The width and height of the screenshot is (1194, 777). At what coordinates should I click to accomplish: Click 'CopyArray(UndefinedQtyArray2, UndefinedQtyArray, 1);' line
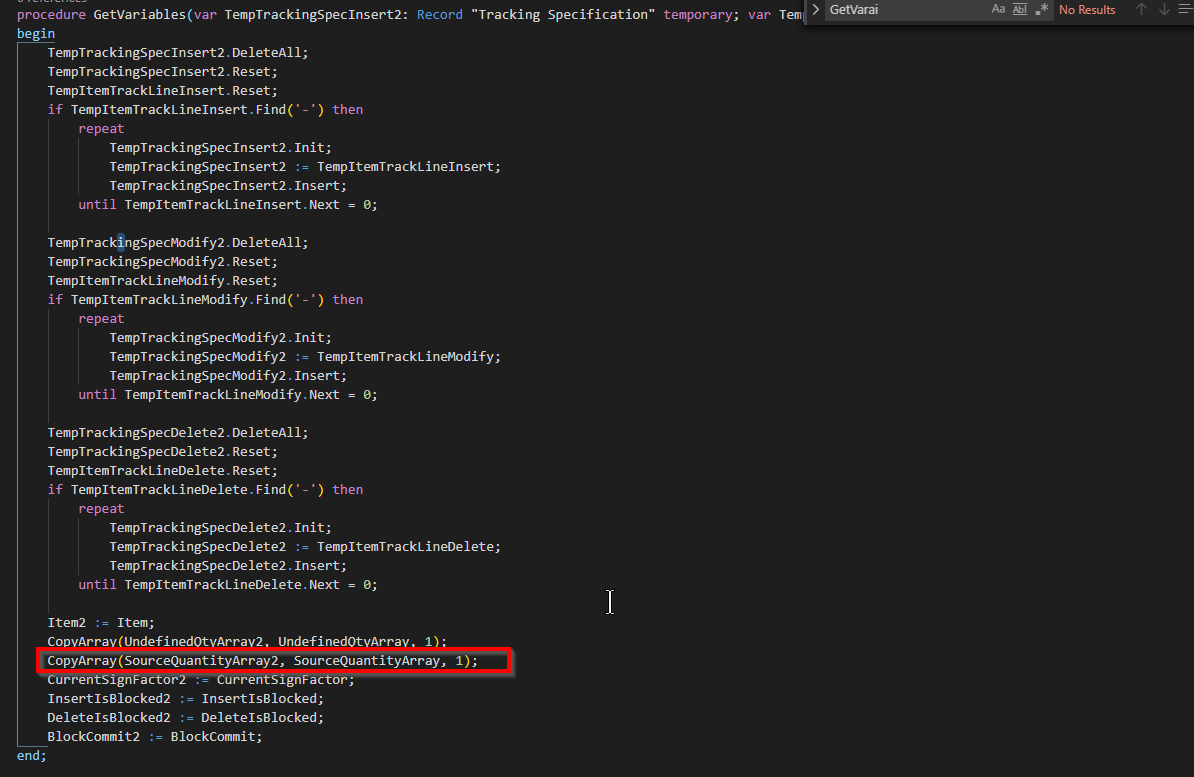tap(247, 641)
